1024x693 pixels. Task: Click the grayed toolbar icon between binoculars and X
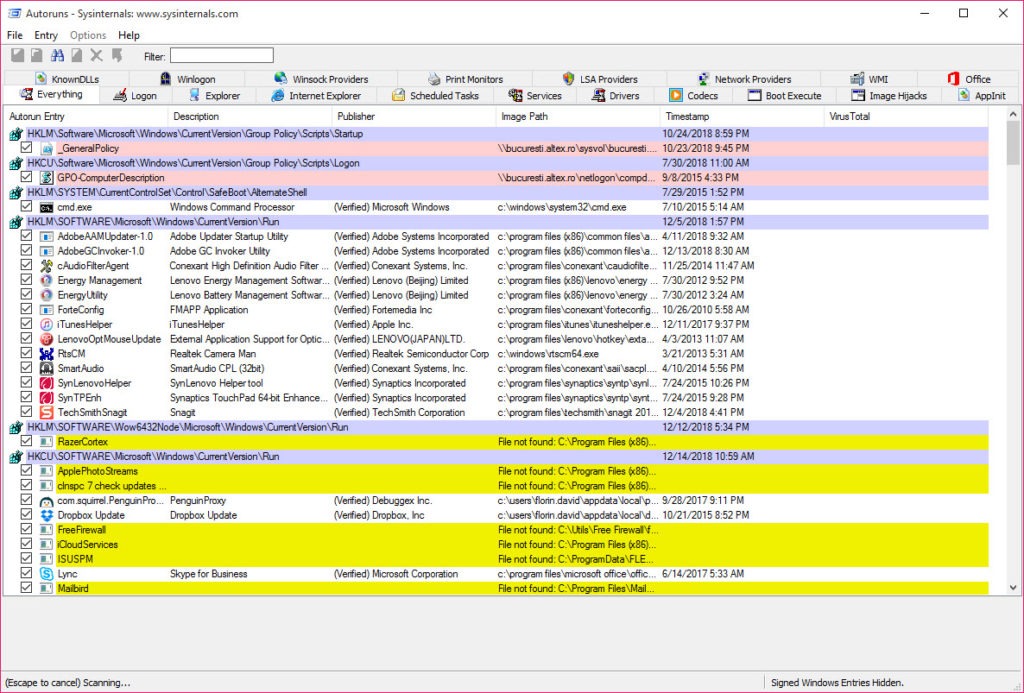pyautogui.click(x=77, y=56)
